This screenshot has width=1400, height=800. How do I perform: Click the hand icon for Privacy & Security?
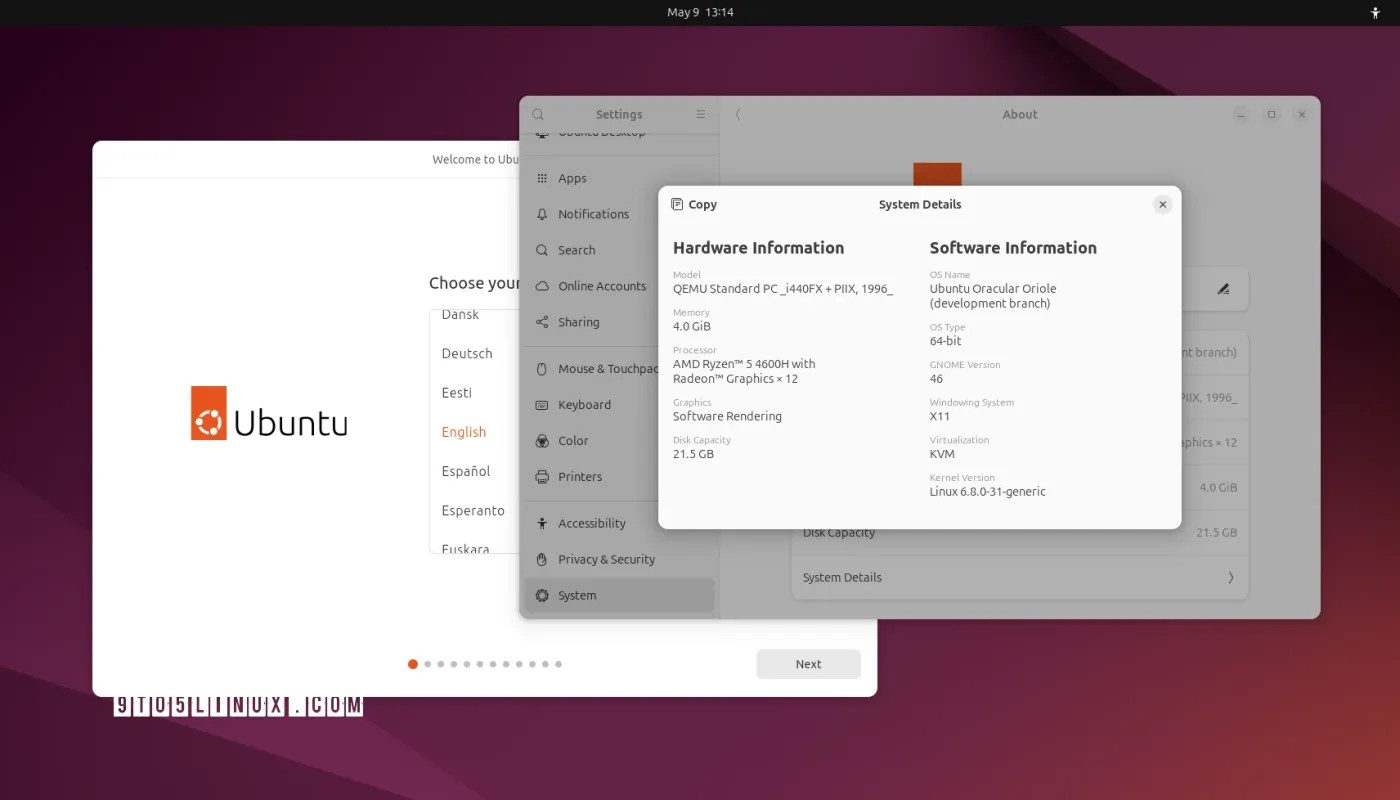click(542, 559)
